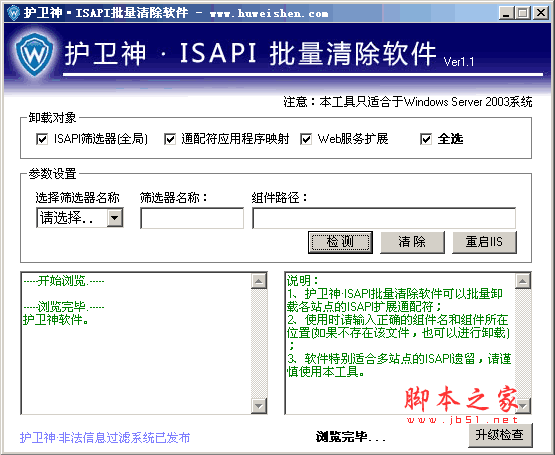Click the 护卫神软件。 log line
The image size is (555, 455).
[56, 320]
